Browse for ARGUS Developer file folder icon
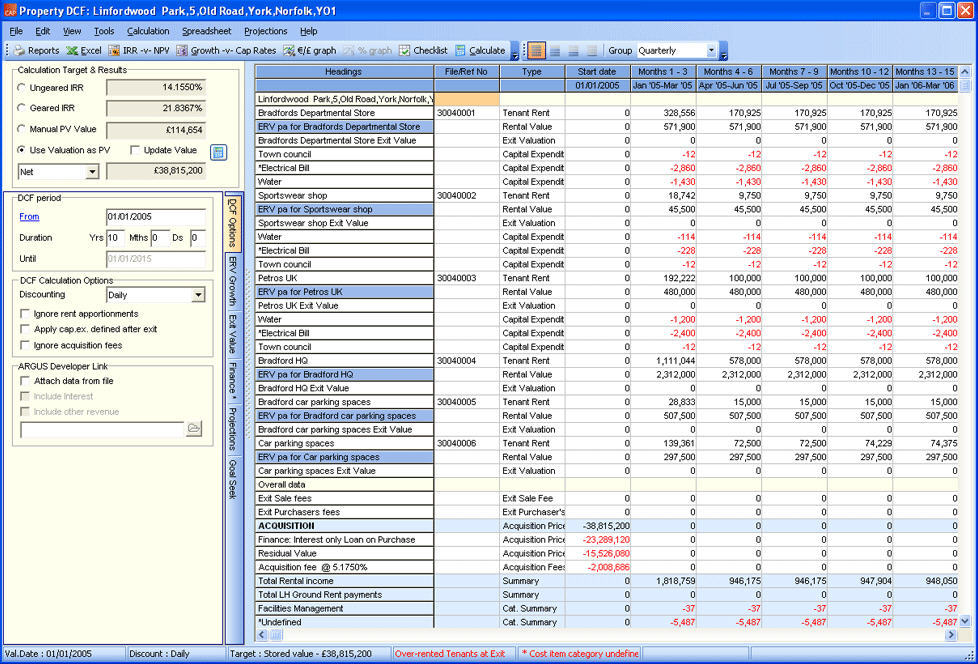978x664 pixels. (x=194, y=428)
